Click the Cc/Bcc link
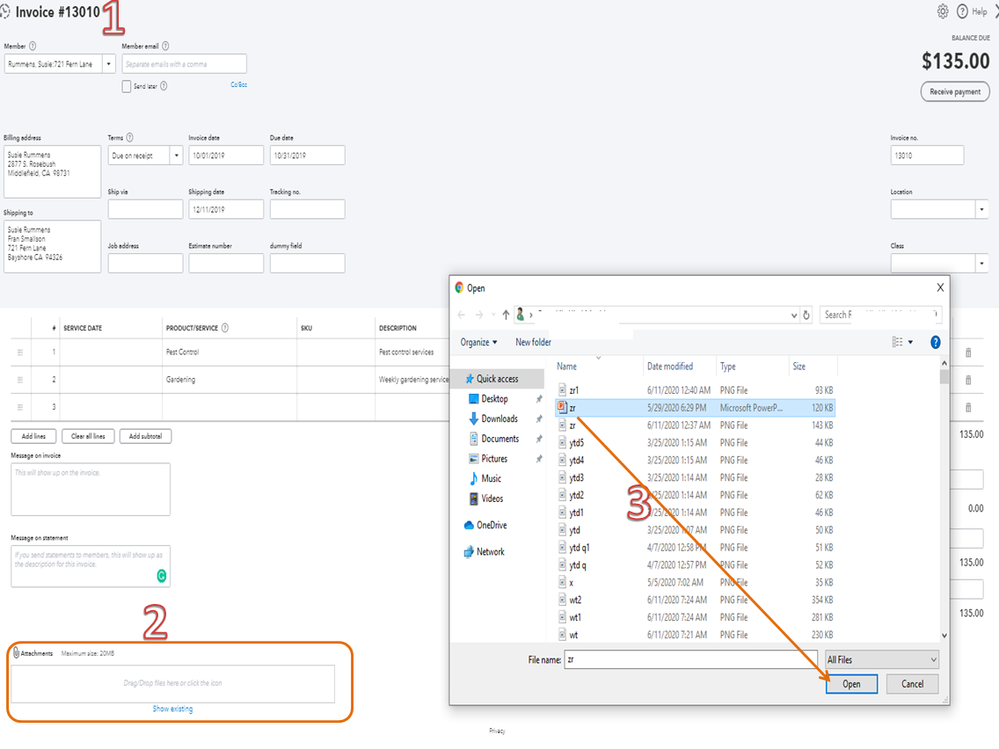The width and height of the screenshot is (999, 749). coord(239,84)
